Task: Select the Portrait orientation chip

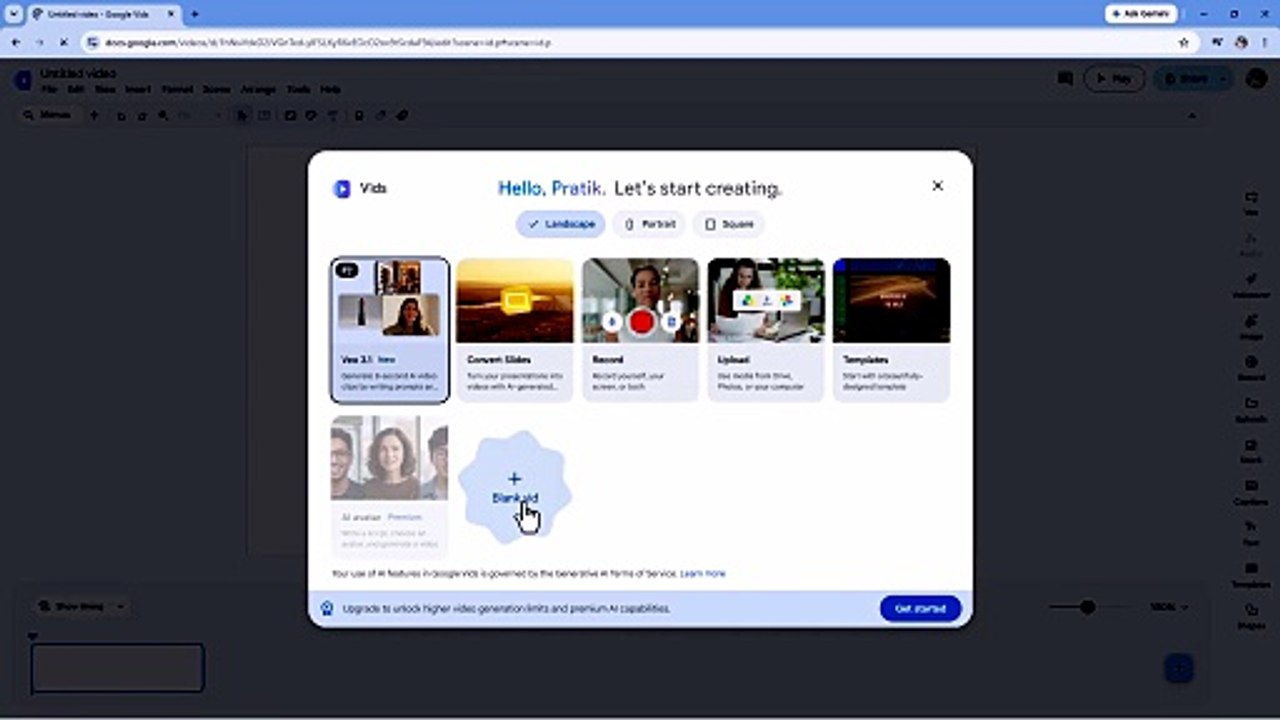Action: click(x=650, y=224)
